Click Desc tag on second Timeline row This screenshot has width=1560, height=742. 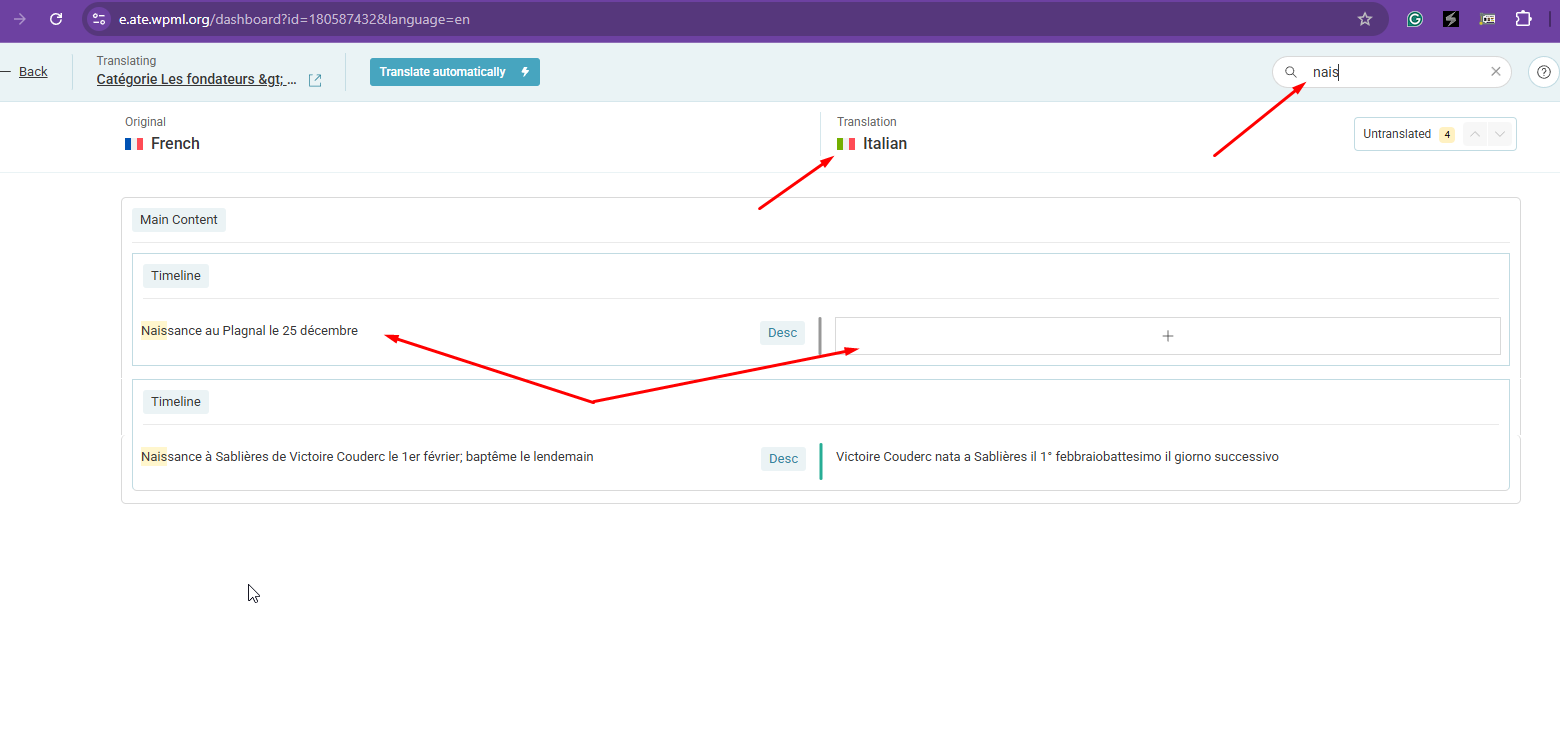coord(783,459)
